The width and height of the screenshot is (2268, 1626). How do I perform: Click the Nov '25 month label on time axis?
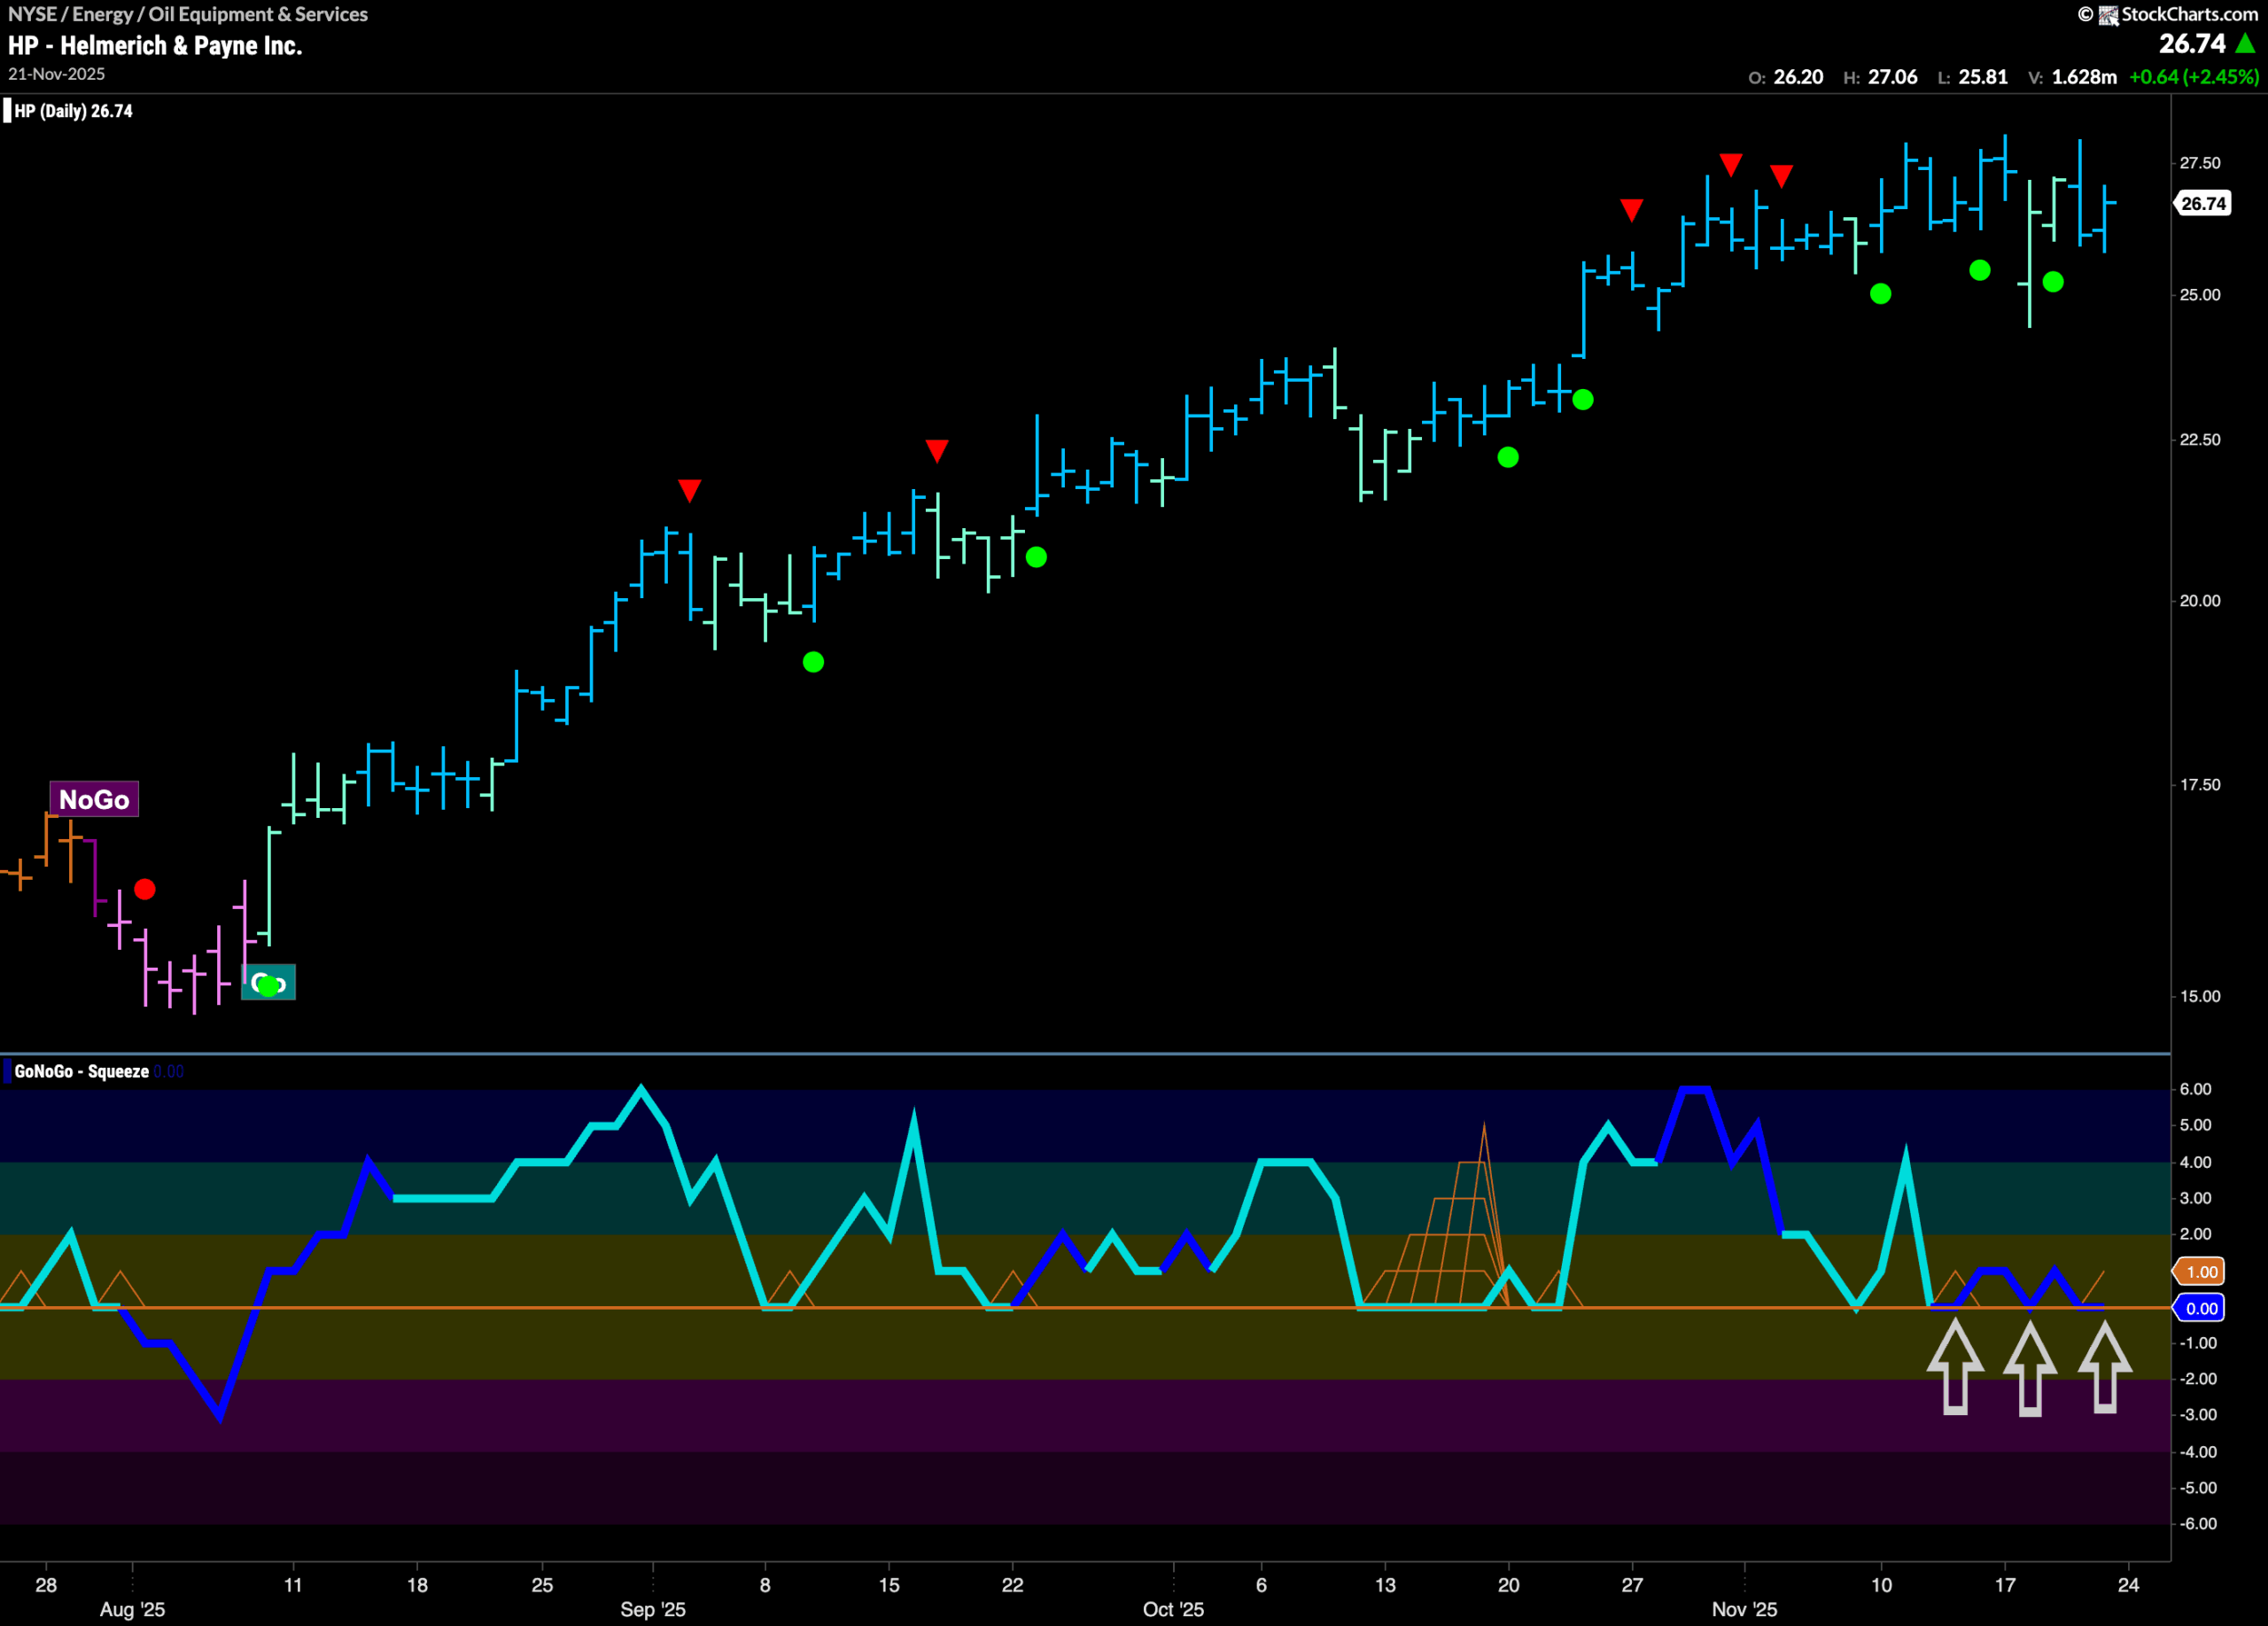click(1744, 1609)
